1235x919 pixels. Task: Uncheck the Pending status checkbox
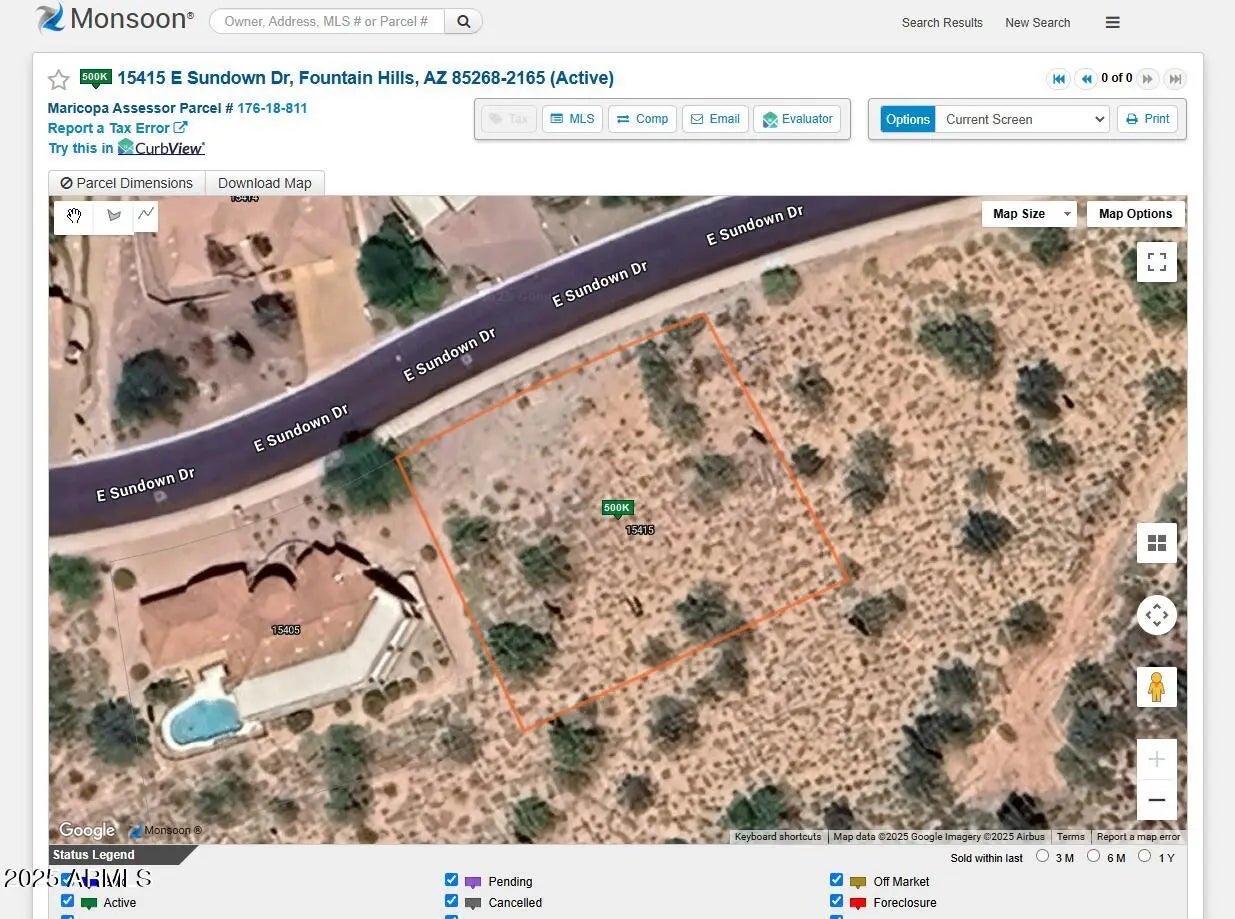[x=451, y=880]
